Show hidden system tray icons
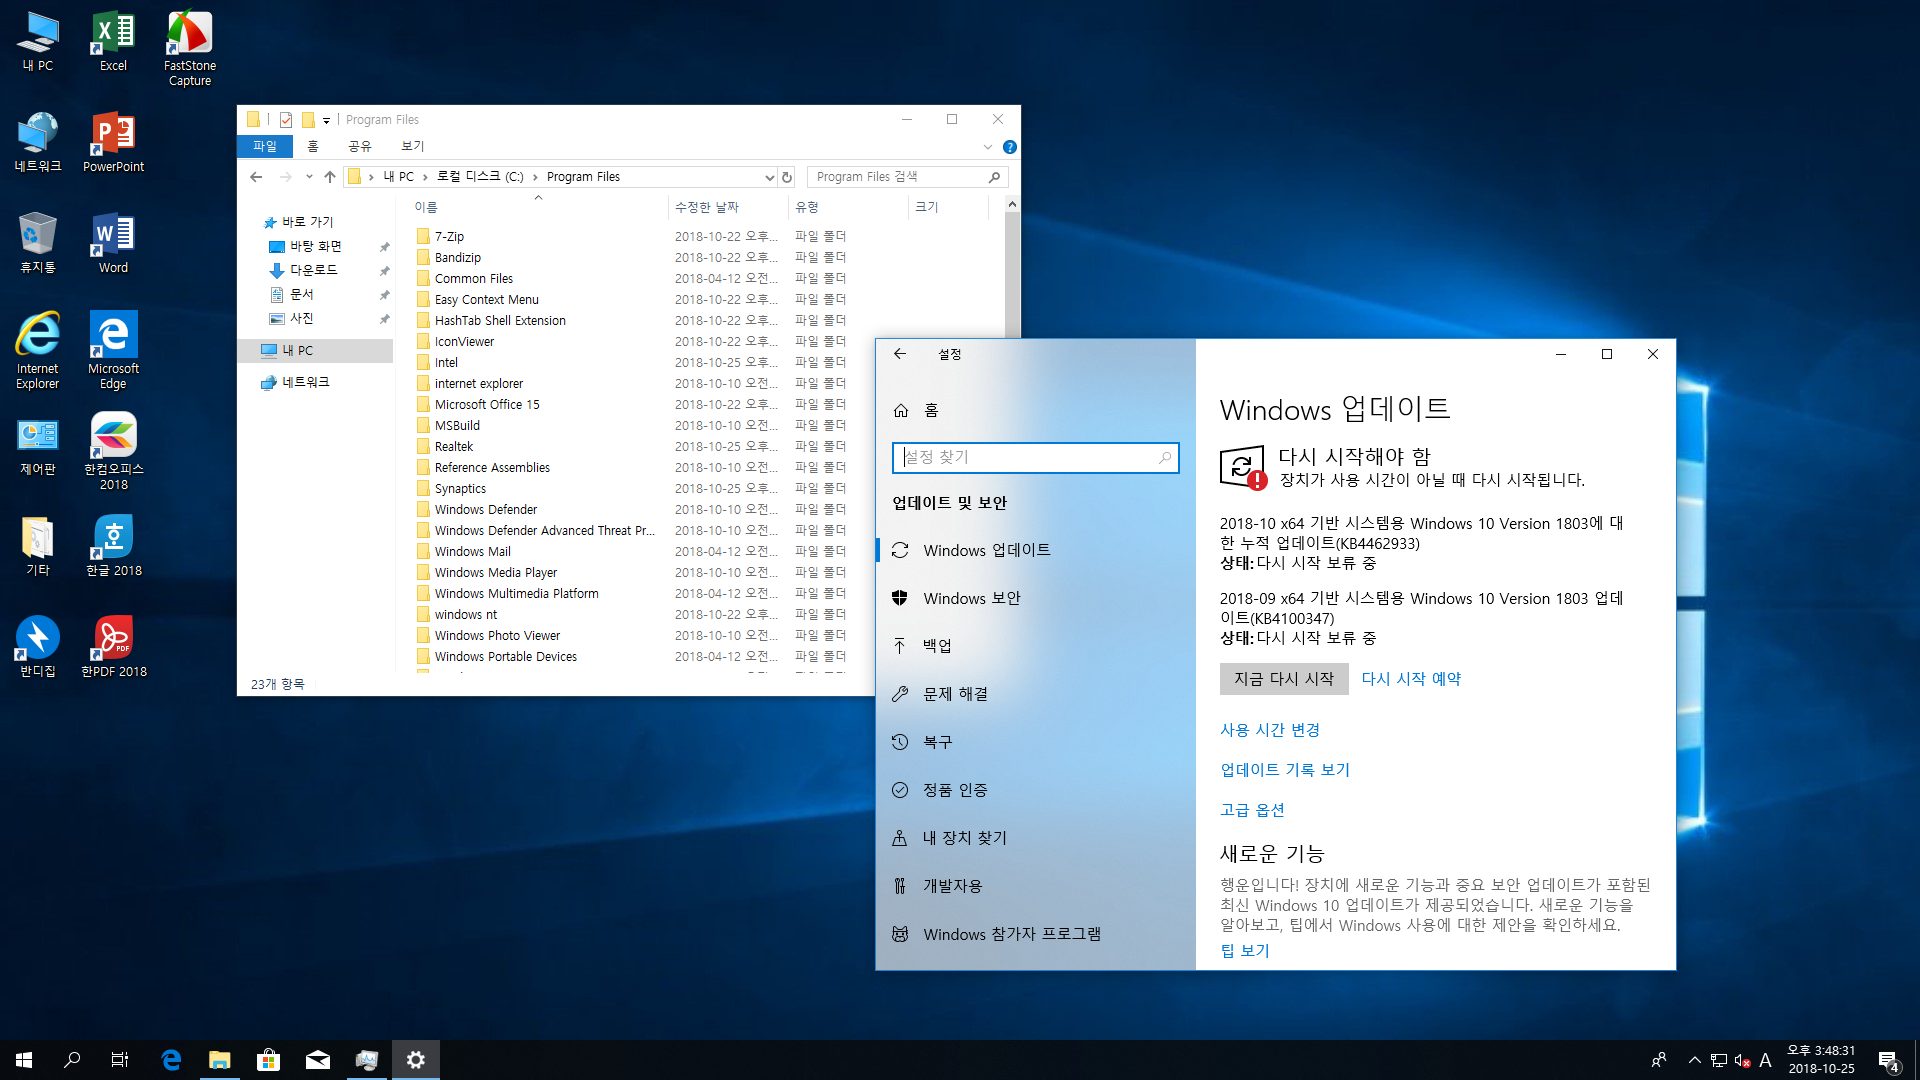Screen dimensions: 1920x1080 [1694, 1060]
